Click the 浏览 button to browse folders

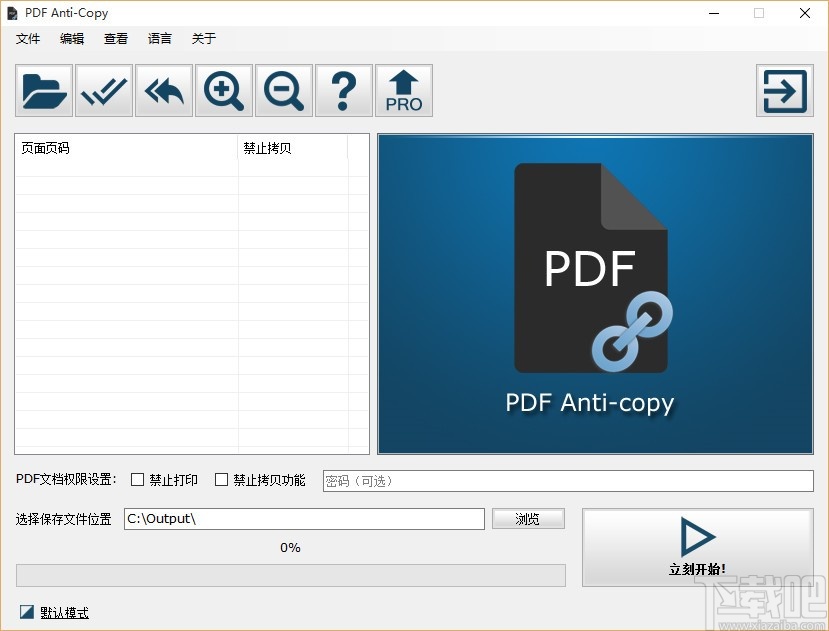pyautogui.click(x=528, y=518)
